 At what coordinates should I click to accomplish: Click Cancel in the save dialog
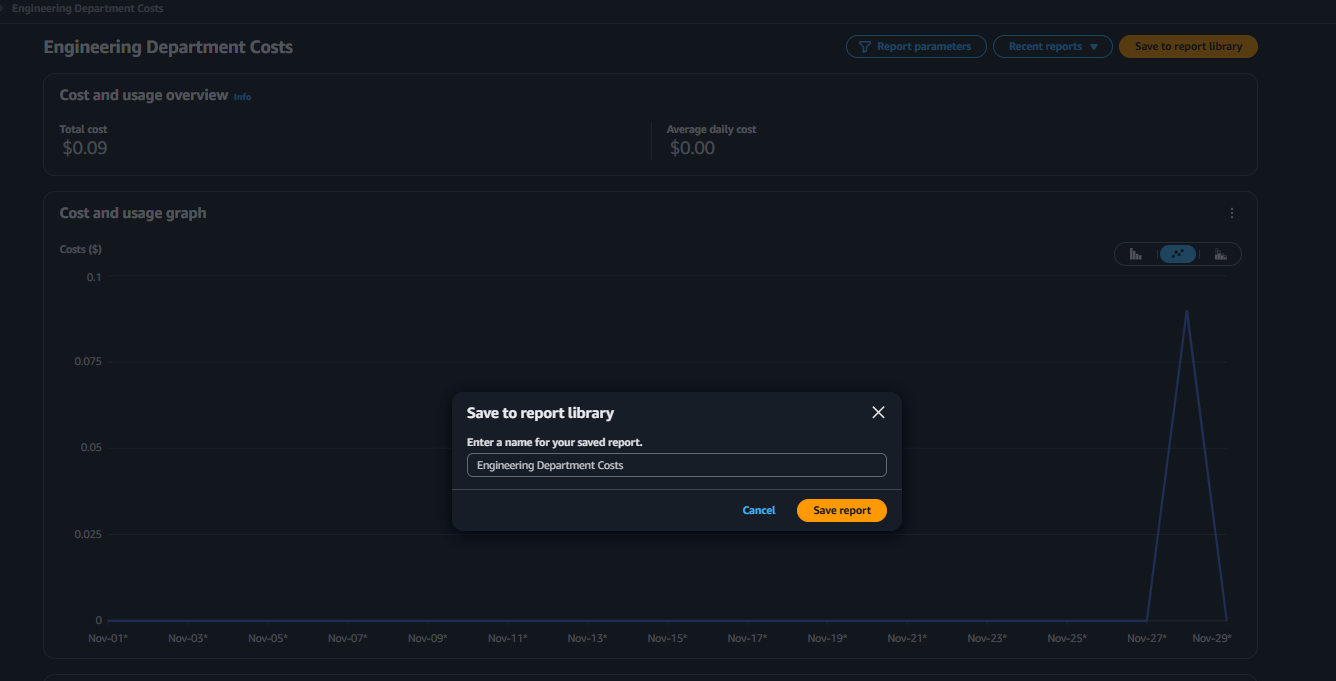pyautogui.click(x=758, y=510)
